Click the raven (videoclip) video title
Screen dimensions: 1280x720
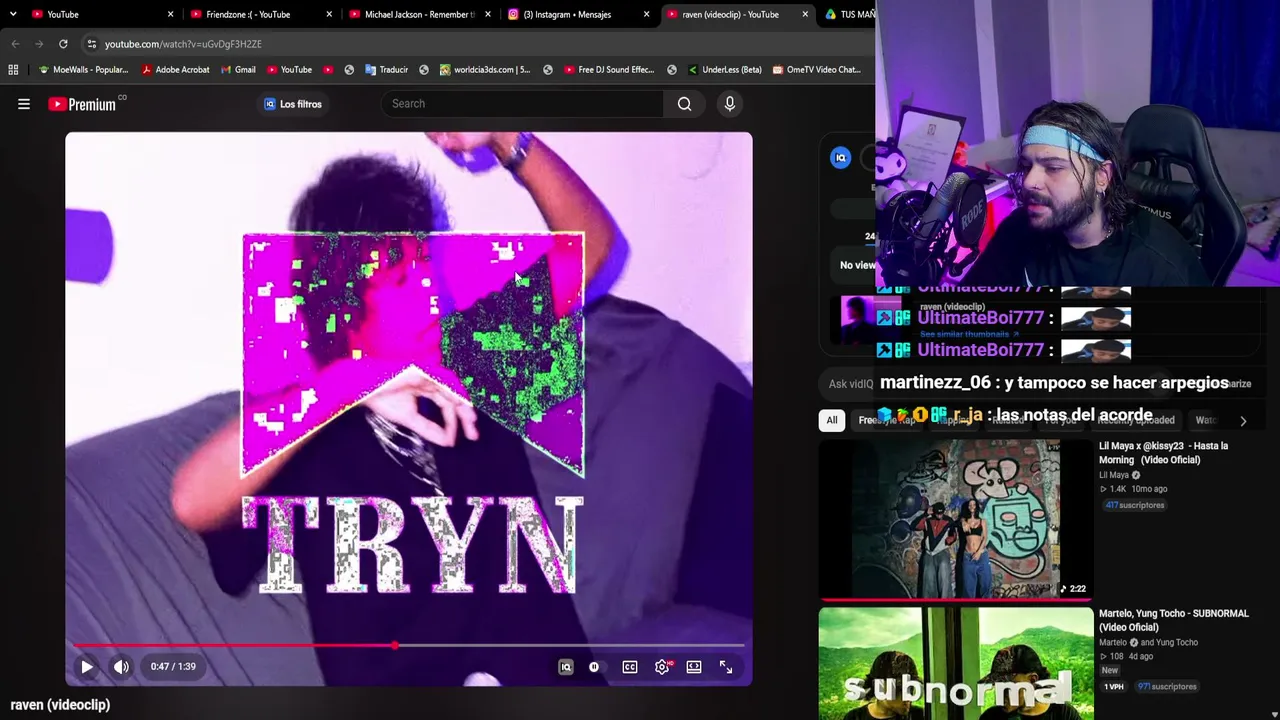coord(60,705)
